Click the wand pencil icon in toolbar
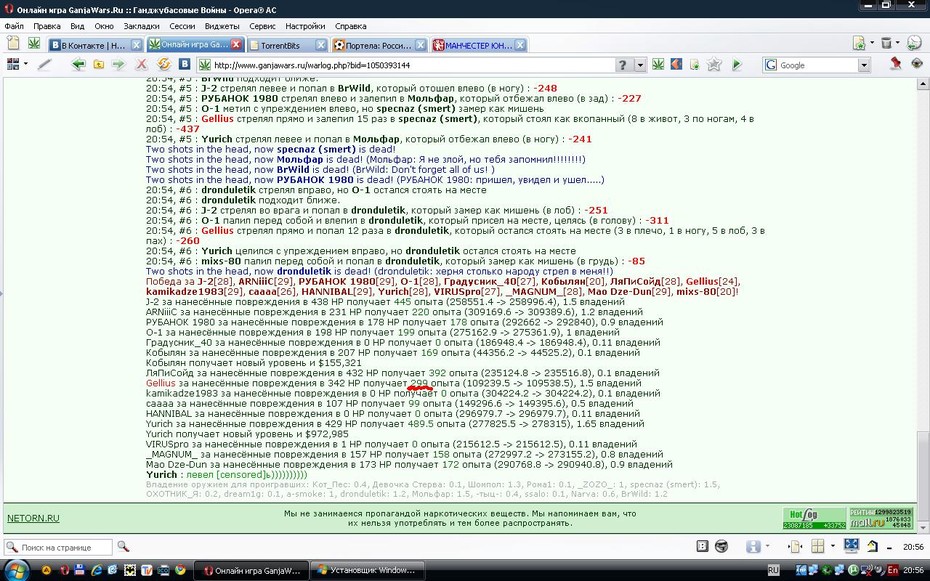The image size is (930, 581). tap(44, 65)
